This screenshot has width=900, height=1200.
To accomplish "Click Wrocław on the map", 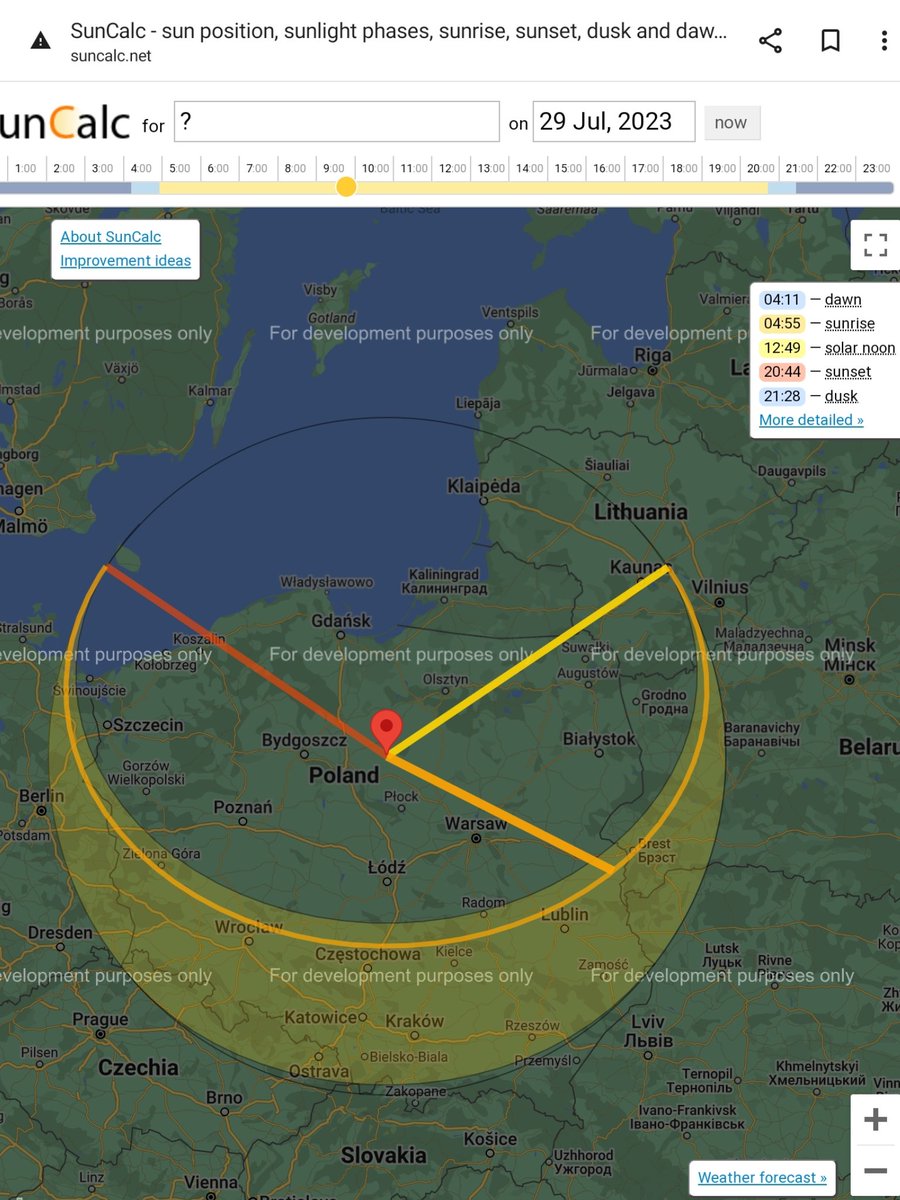I will [249, 927].
